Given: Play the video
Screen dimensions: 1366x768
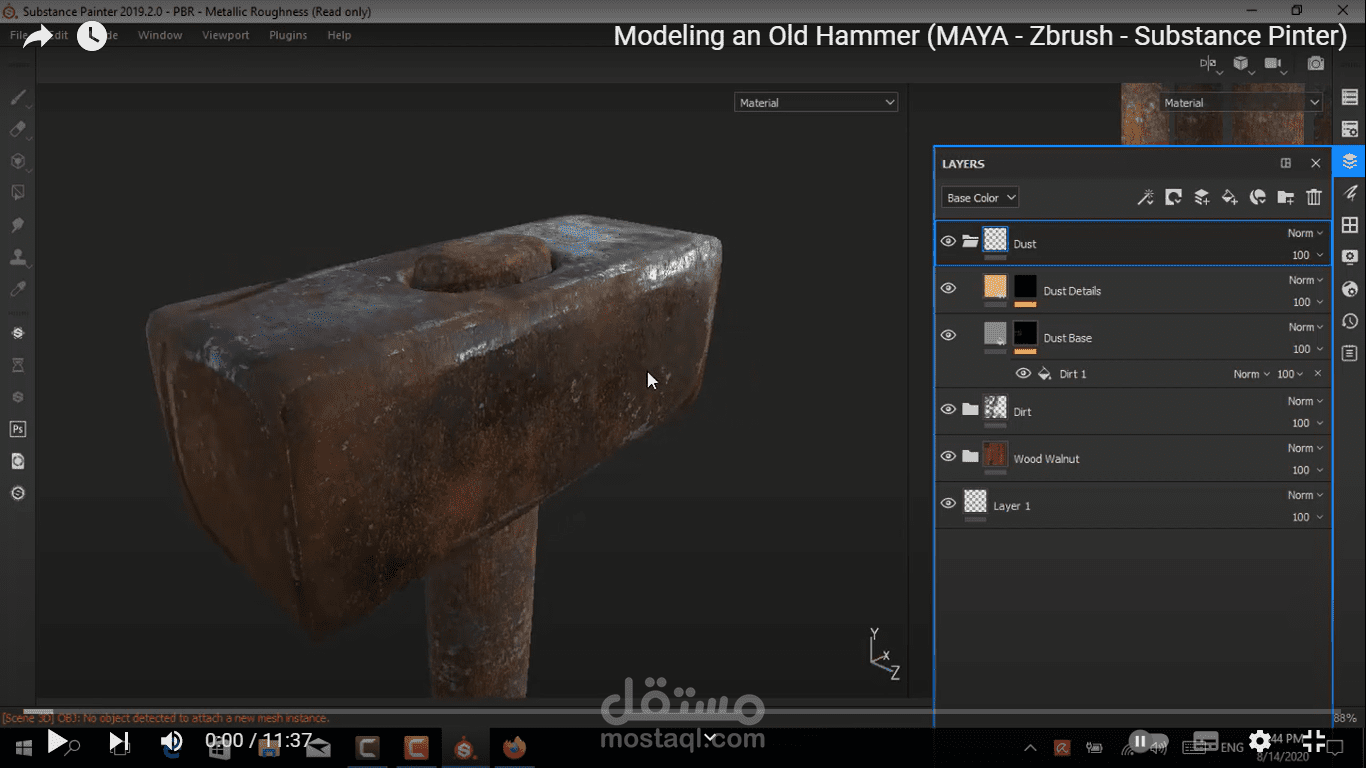Looking at the screenshot, I should pyautogui.click(x=57, y=741).
